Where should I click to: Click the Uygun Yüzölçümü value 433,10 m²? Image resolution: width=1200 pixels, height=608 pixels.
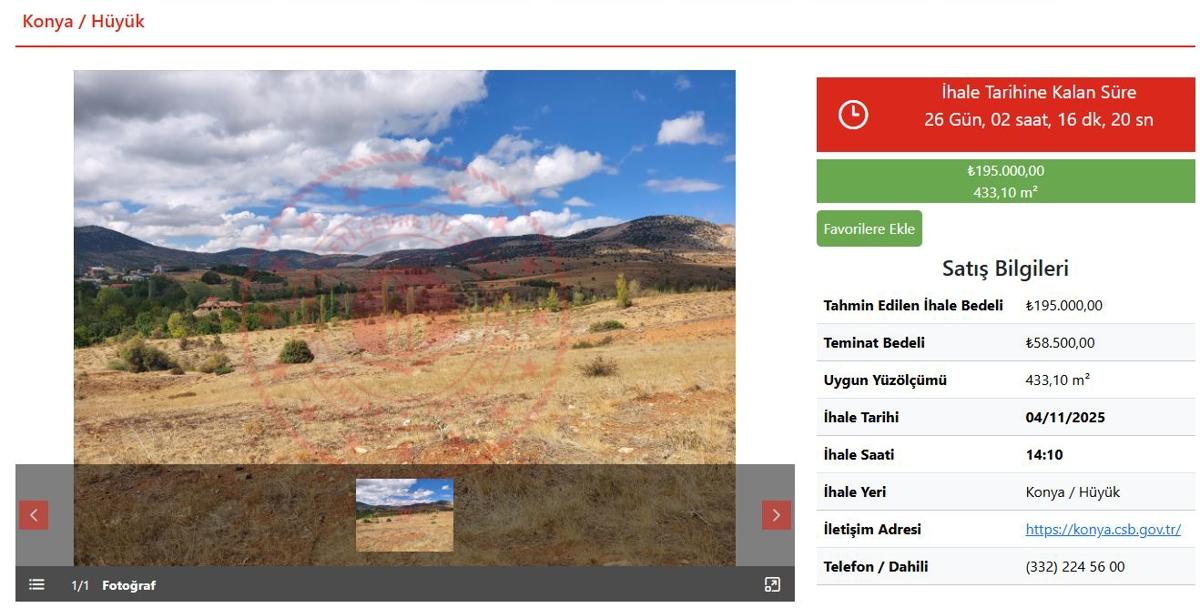point(1058,380)
